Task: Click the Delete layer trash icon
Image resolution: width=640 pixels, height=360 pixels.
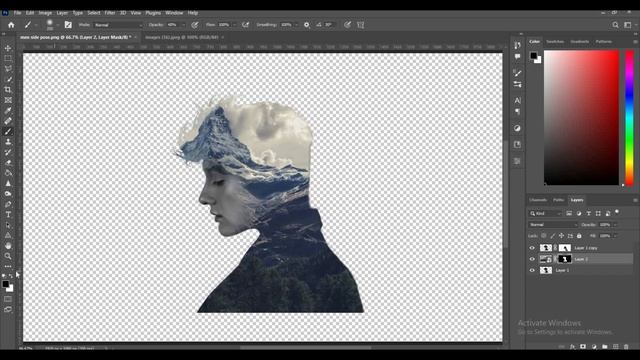Action: (626, 347)
